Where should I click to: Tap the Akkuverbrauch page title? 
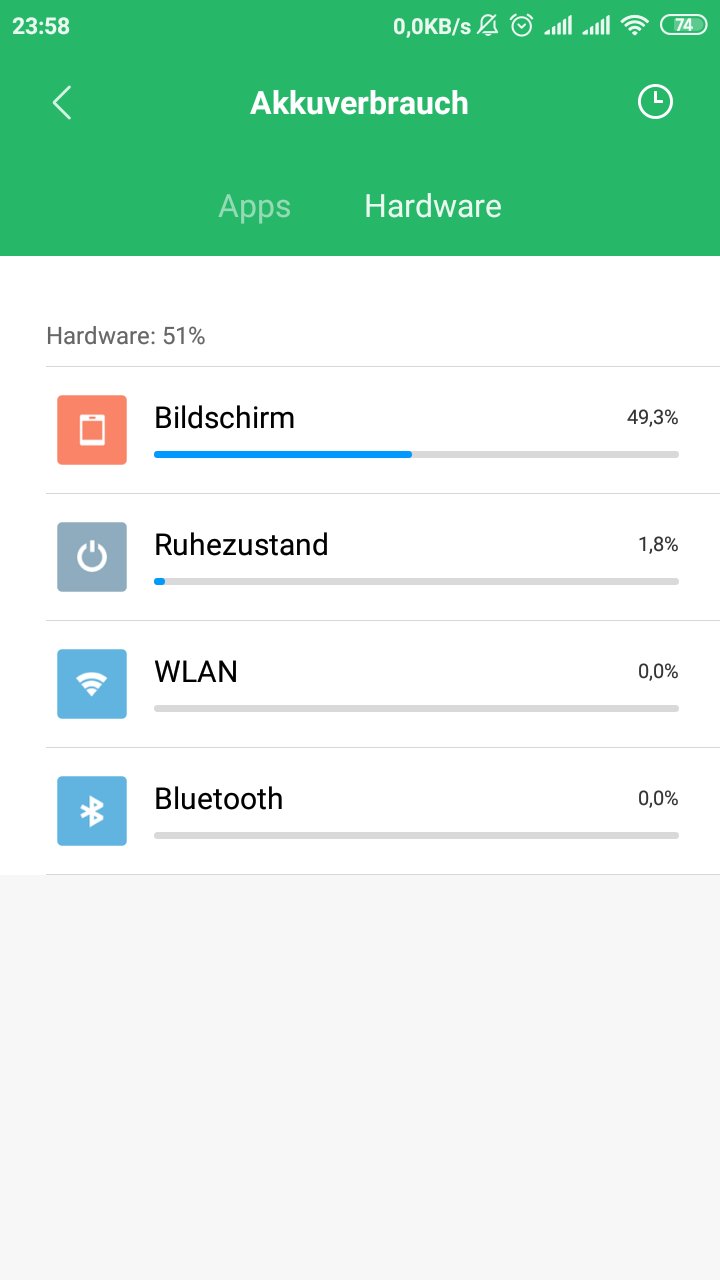pos(359,103)
